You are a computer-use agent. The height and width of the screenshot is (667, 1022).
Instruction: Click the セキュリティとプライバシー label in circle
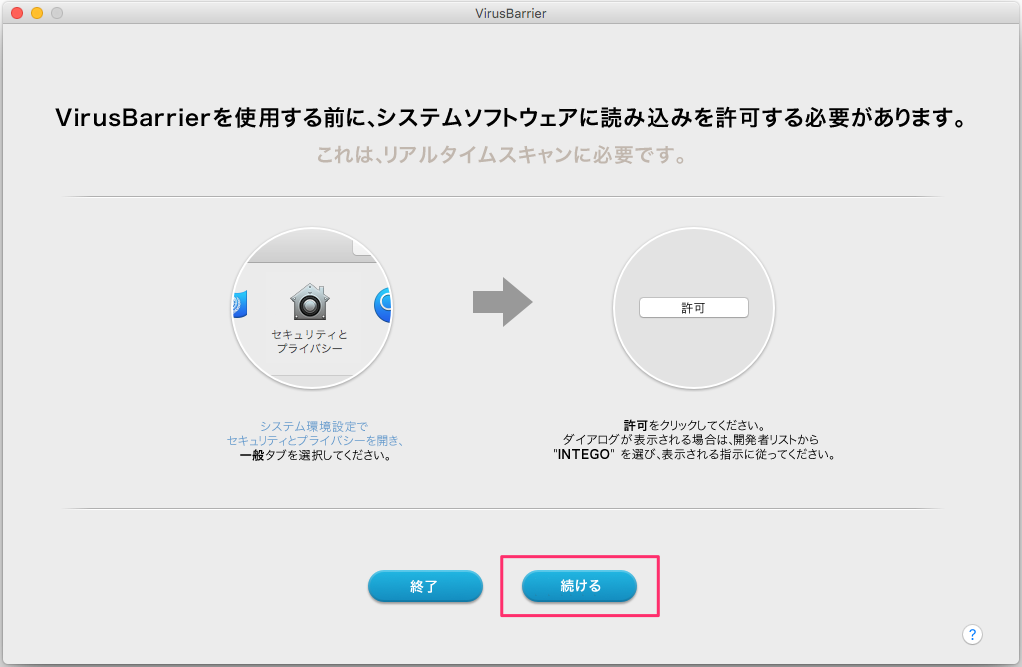[x=310, y=341]
